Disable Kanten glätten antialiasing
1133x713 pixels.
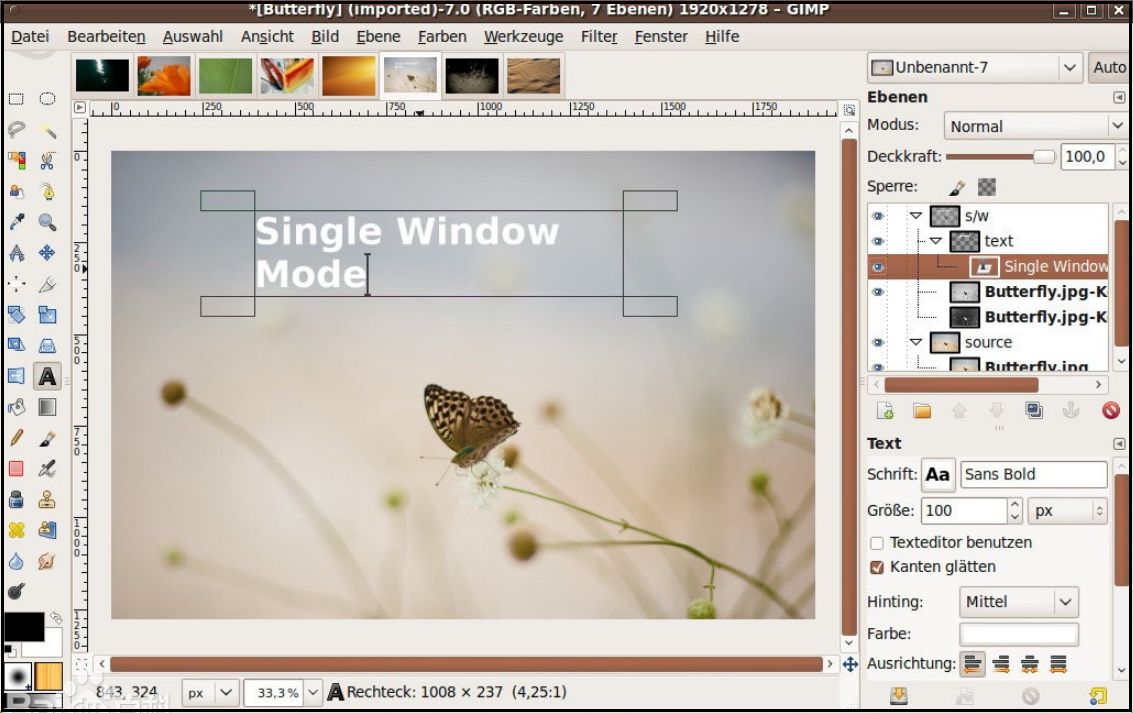[x=877, y=566]
